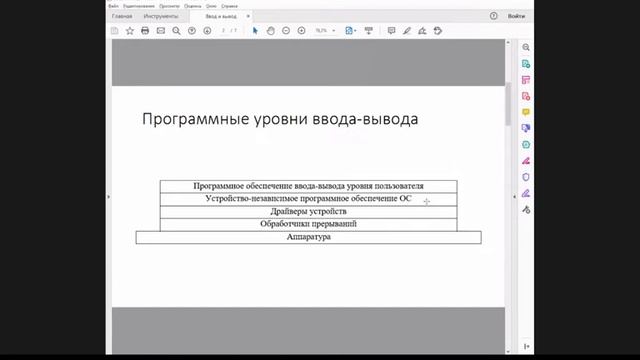Click the row Обработчики прерываний
Image resolution: width=640 pixels, height=360 pixels.
(309, 224)
